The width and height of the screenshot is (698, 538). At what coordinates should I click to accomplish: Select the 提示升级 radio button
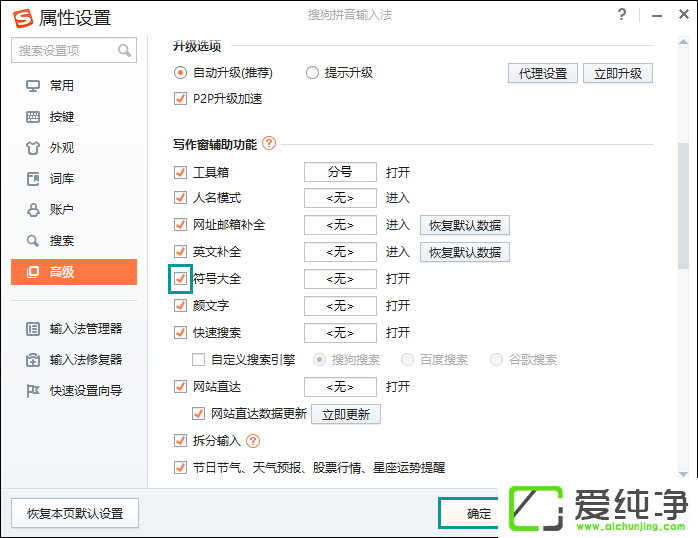312,73
